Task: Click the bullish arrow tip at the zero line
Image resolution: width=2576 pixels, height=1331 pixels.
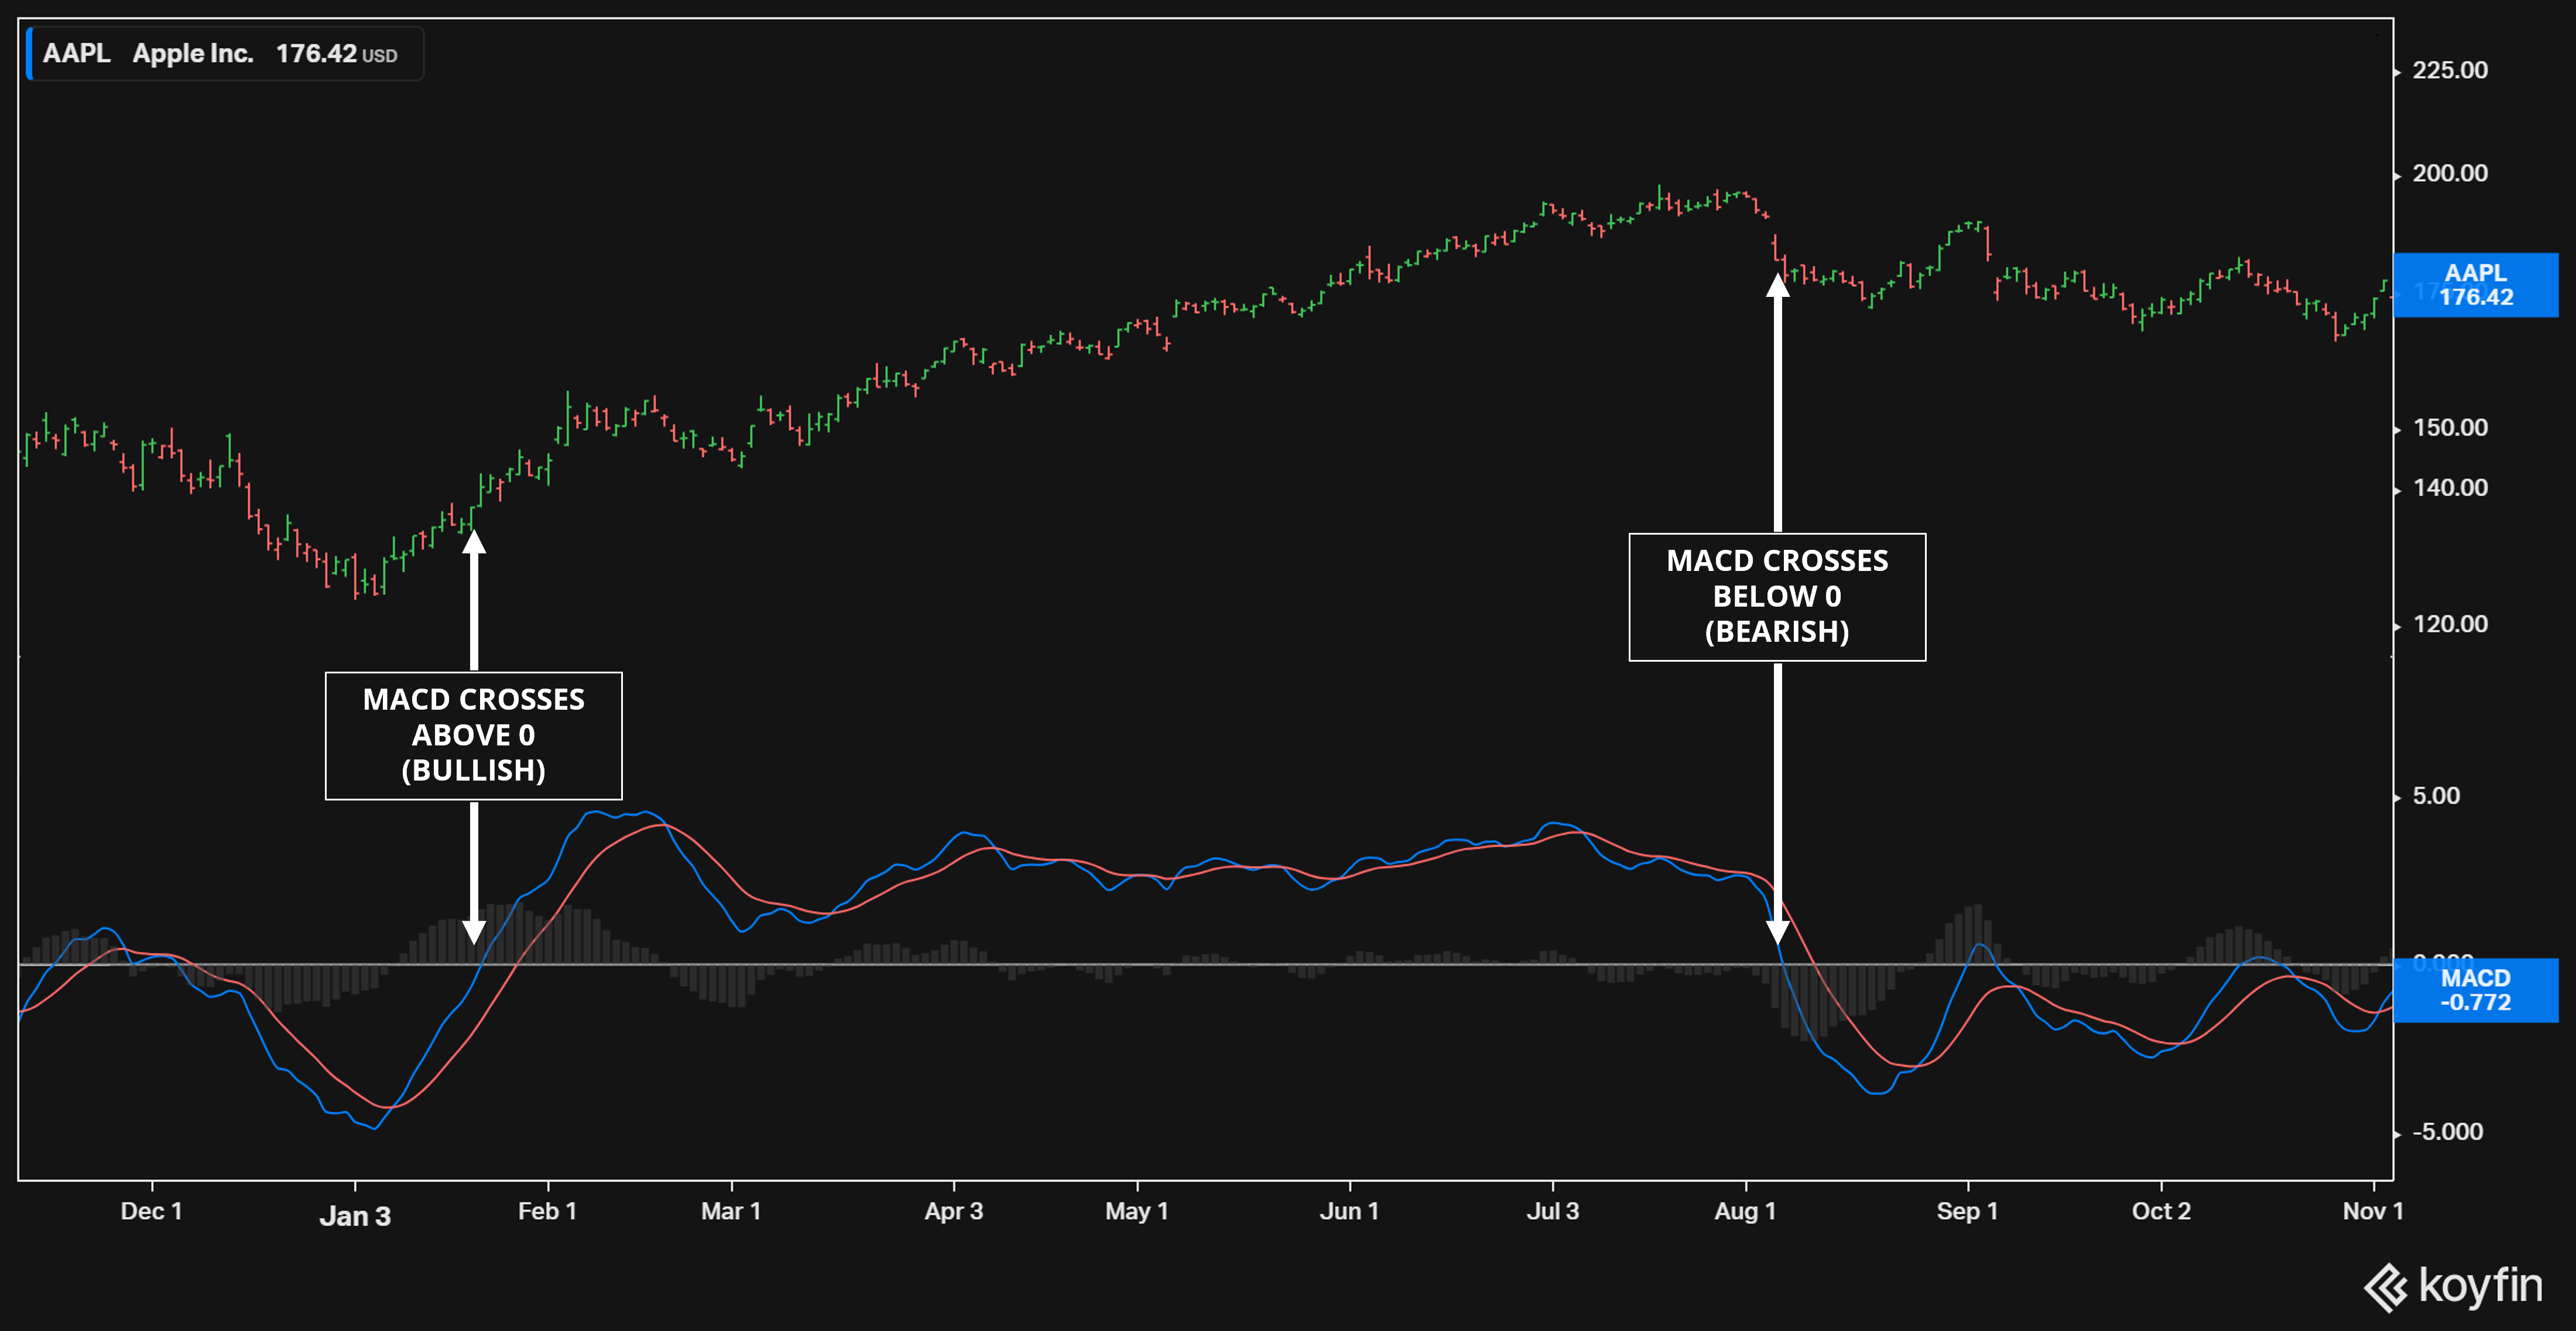Action: (474, 938)
